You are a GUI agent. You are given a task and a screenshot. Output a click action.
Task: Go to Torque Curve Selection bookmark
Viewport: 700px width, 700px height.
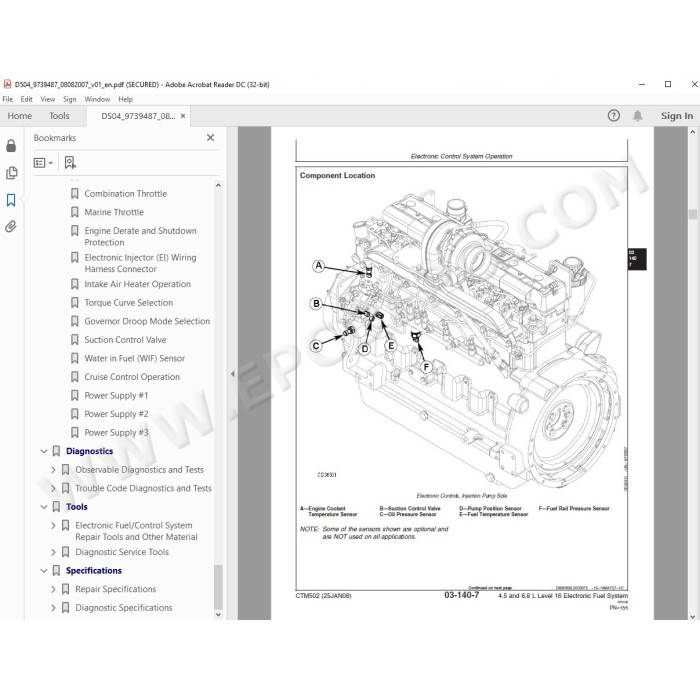(x=129, y=303)
